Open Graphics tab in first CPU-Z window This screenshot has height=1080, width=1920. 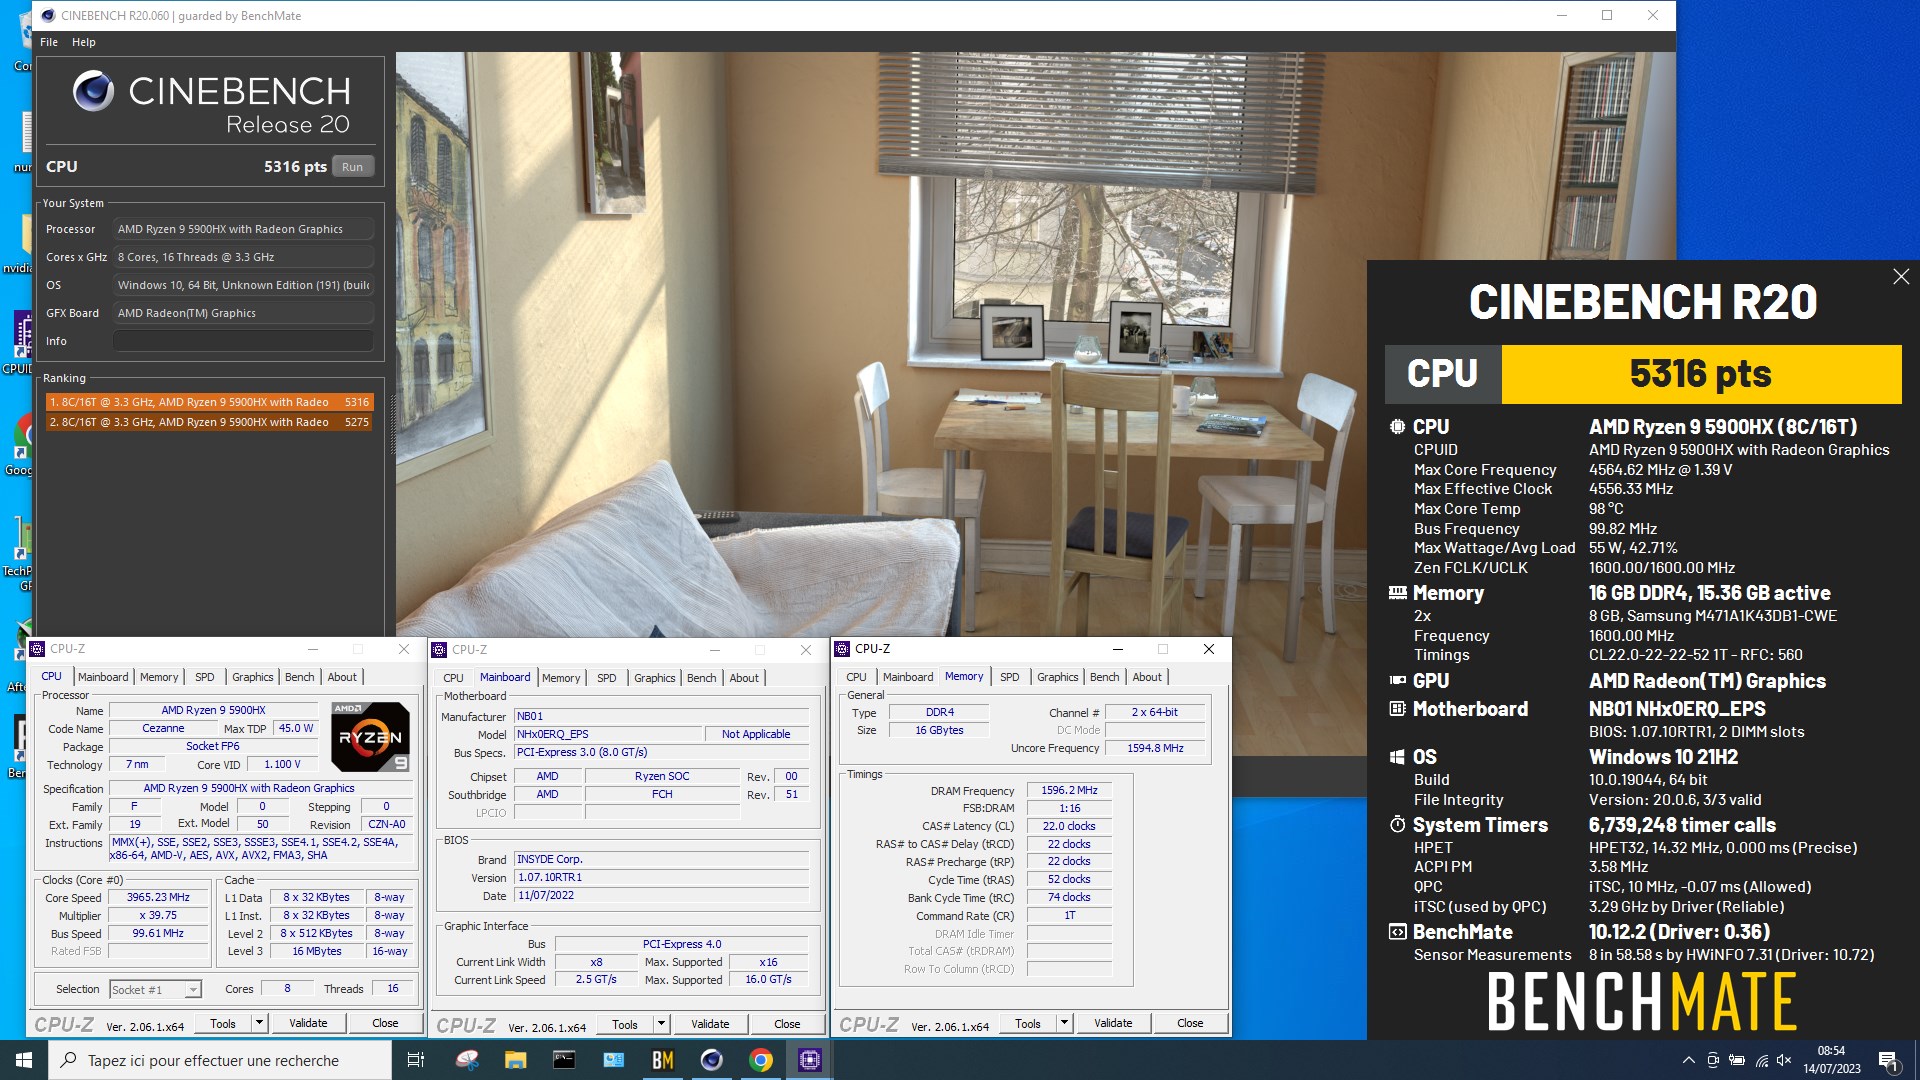coord(253,677)
